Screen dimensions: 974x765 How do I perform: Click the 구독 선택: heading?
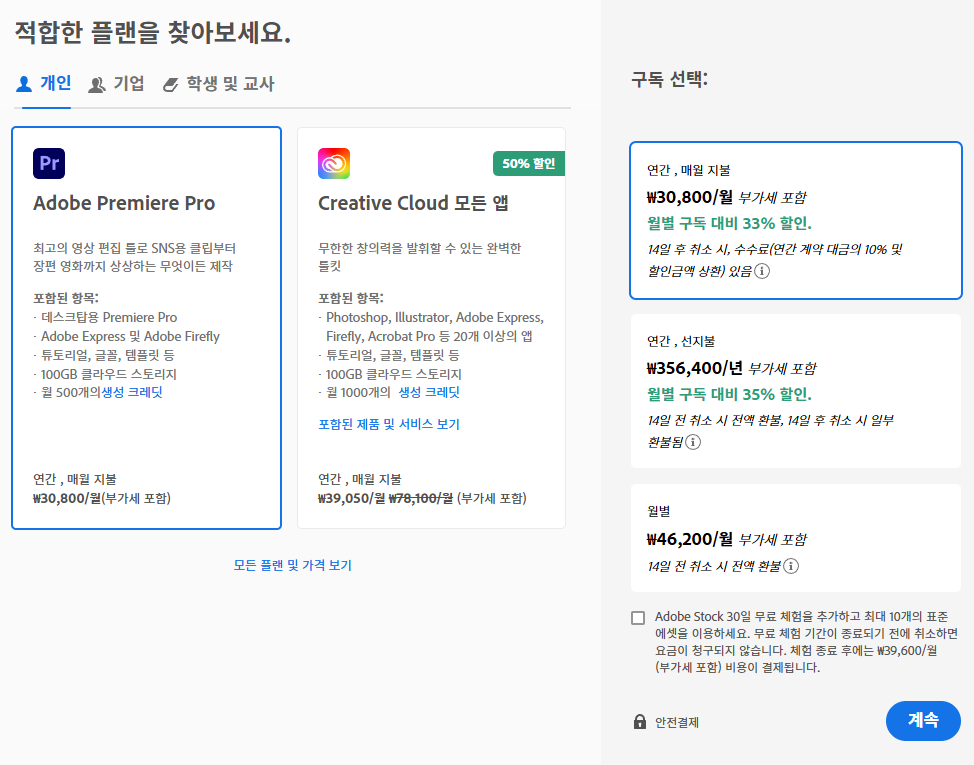[669, 79]
